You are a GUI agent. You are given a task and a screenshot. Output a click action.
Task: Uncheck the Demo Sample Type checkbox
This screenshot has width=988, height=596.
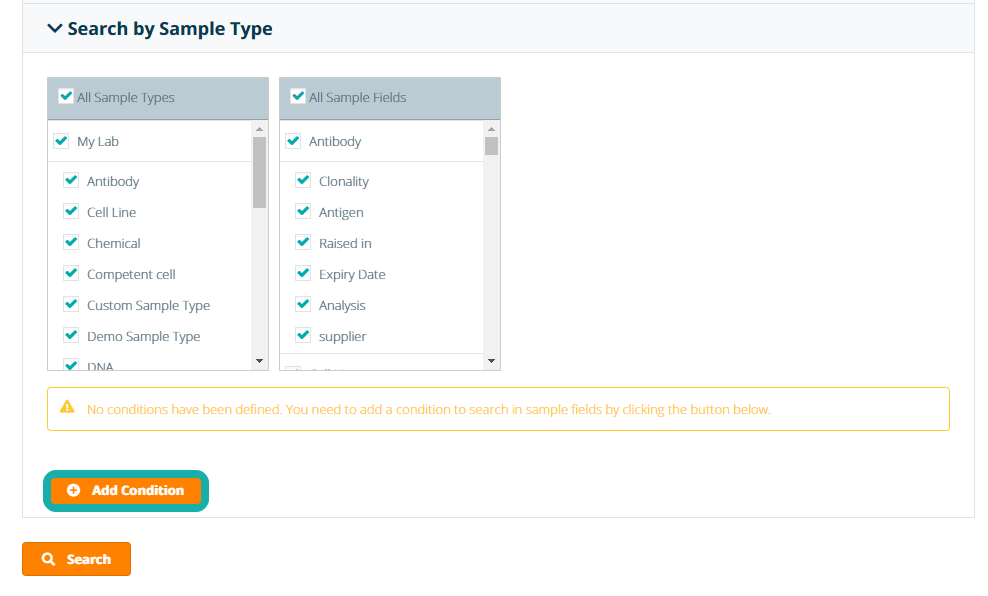(71, 336)
